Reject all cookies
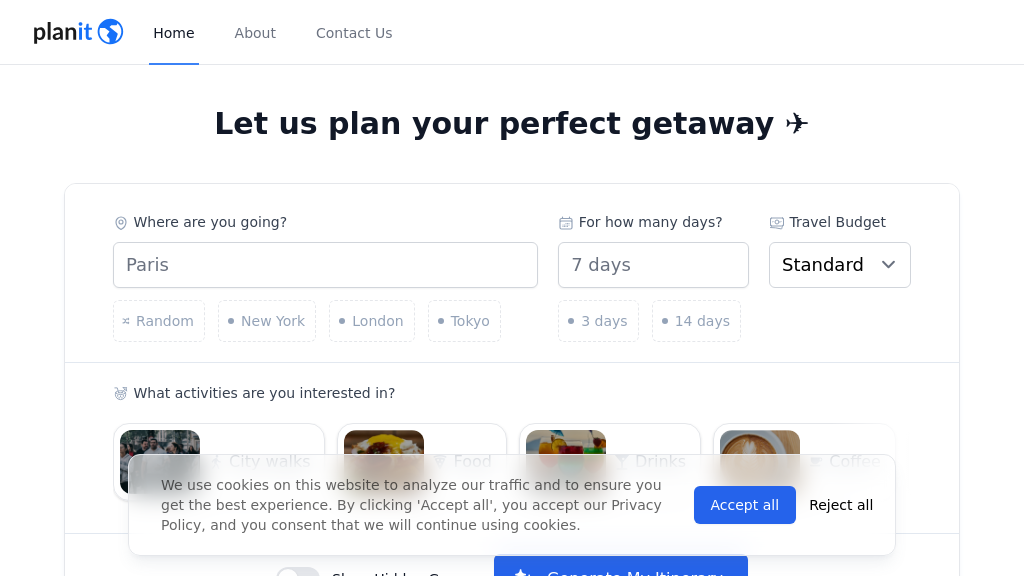Screen dimensions: 1024x576 pos(841,505)
